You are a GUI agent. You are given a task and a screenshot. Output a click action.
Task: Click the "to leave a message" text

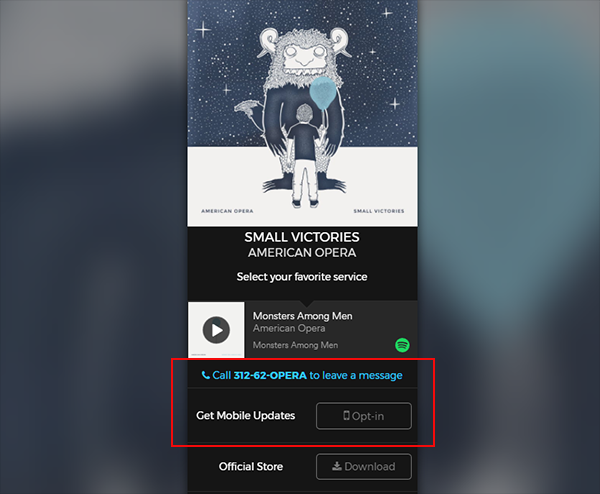356,375
